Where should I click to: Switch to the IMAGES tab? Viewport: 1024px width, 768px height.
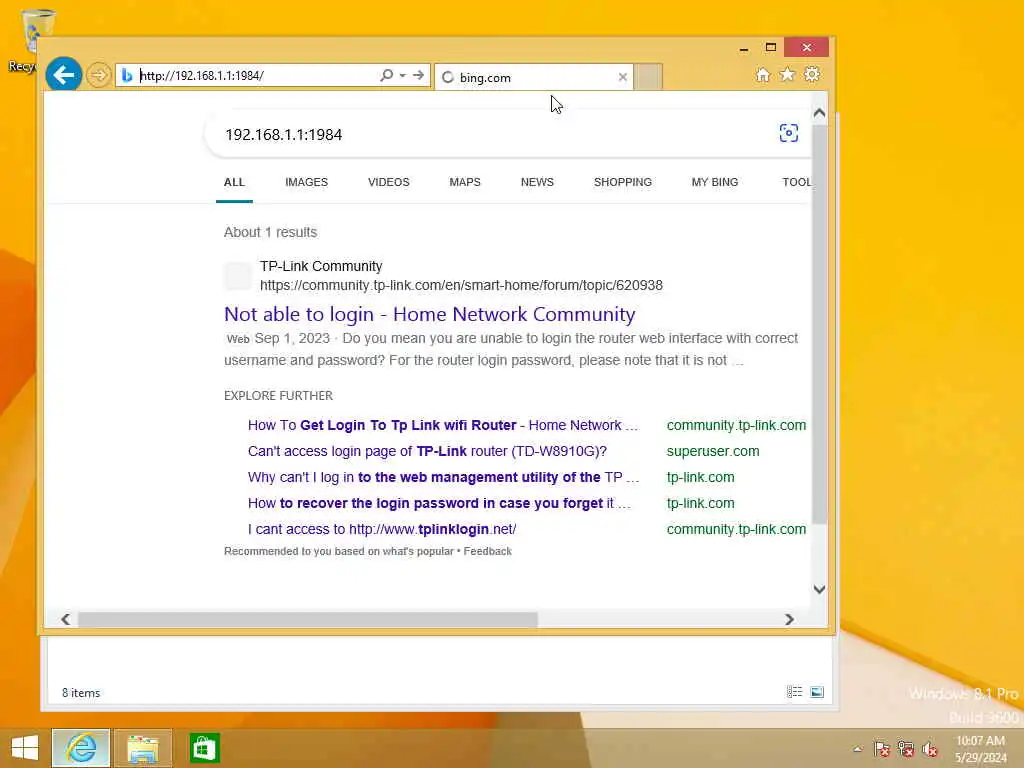pyautogui.click(x=306, y=182)
